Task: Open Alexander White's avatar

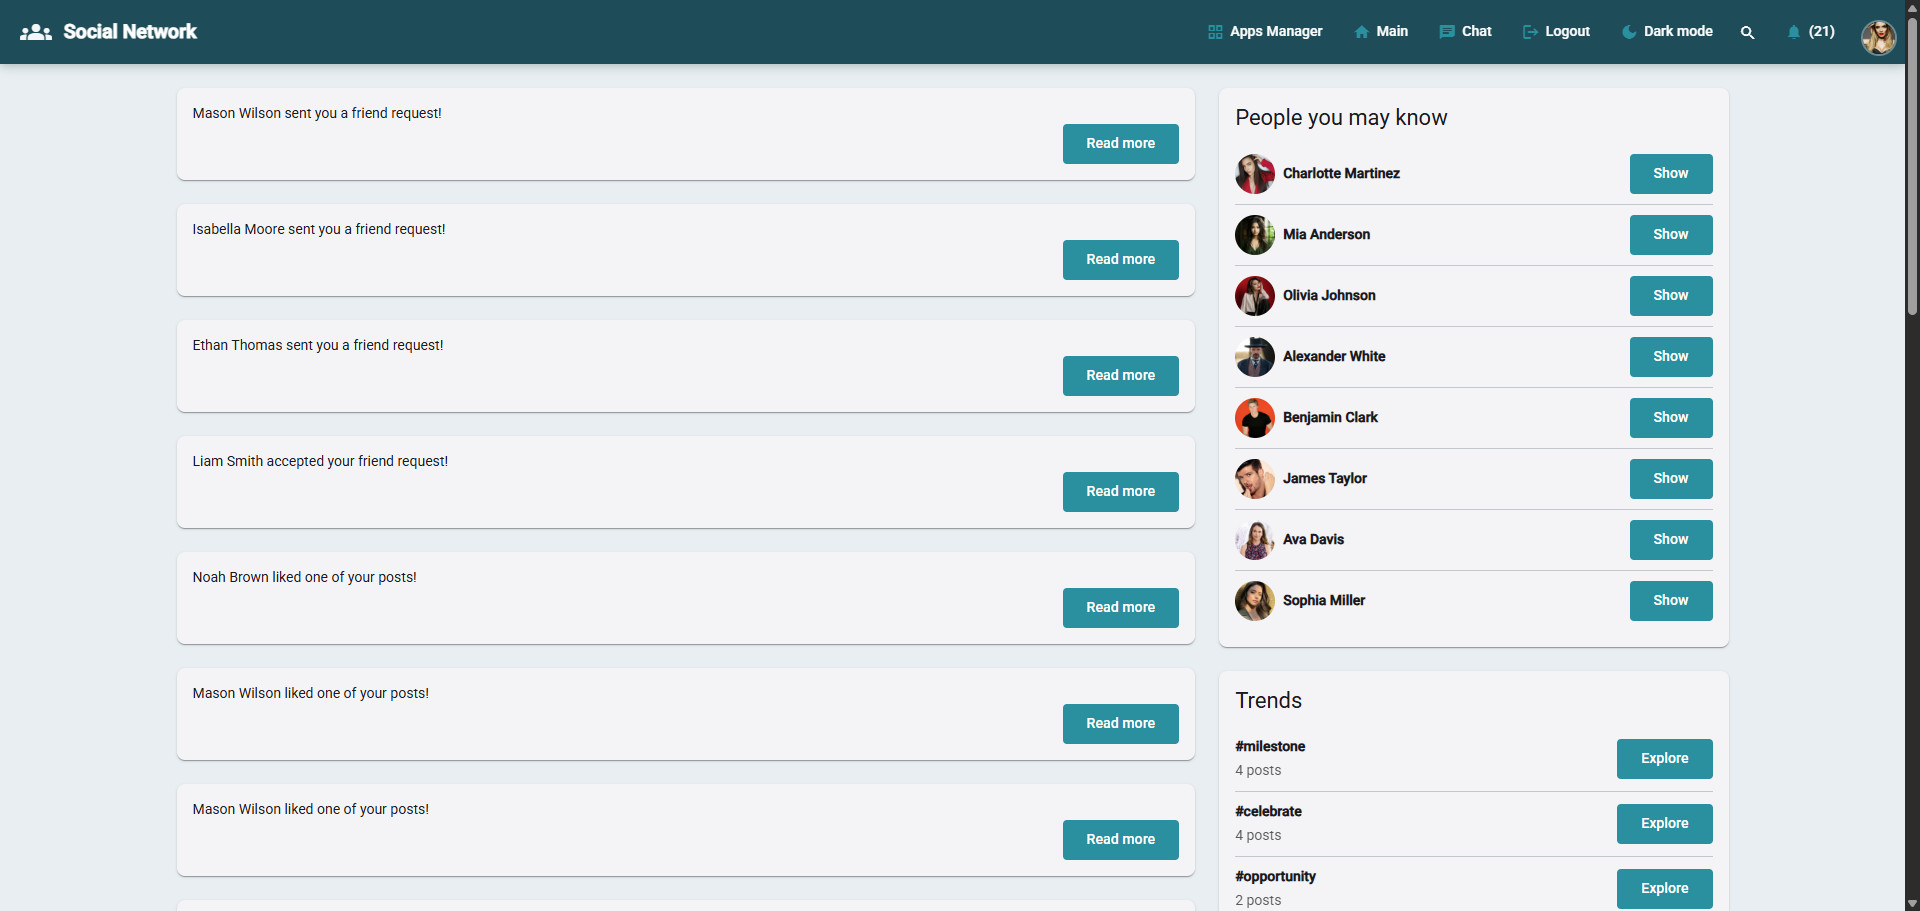Action: point(1255,357)
